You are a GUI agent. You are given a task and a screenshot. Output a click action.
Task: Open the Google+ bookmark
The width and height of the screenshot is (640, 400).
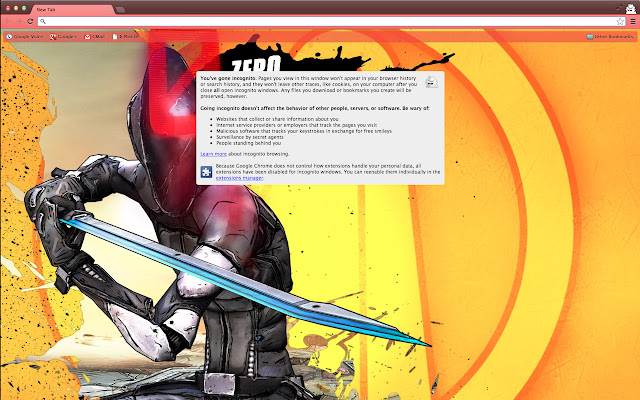(63, 37)
